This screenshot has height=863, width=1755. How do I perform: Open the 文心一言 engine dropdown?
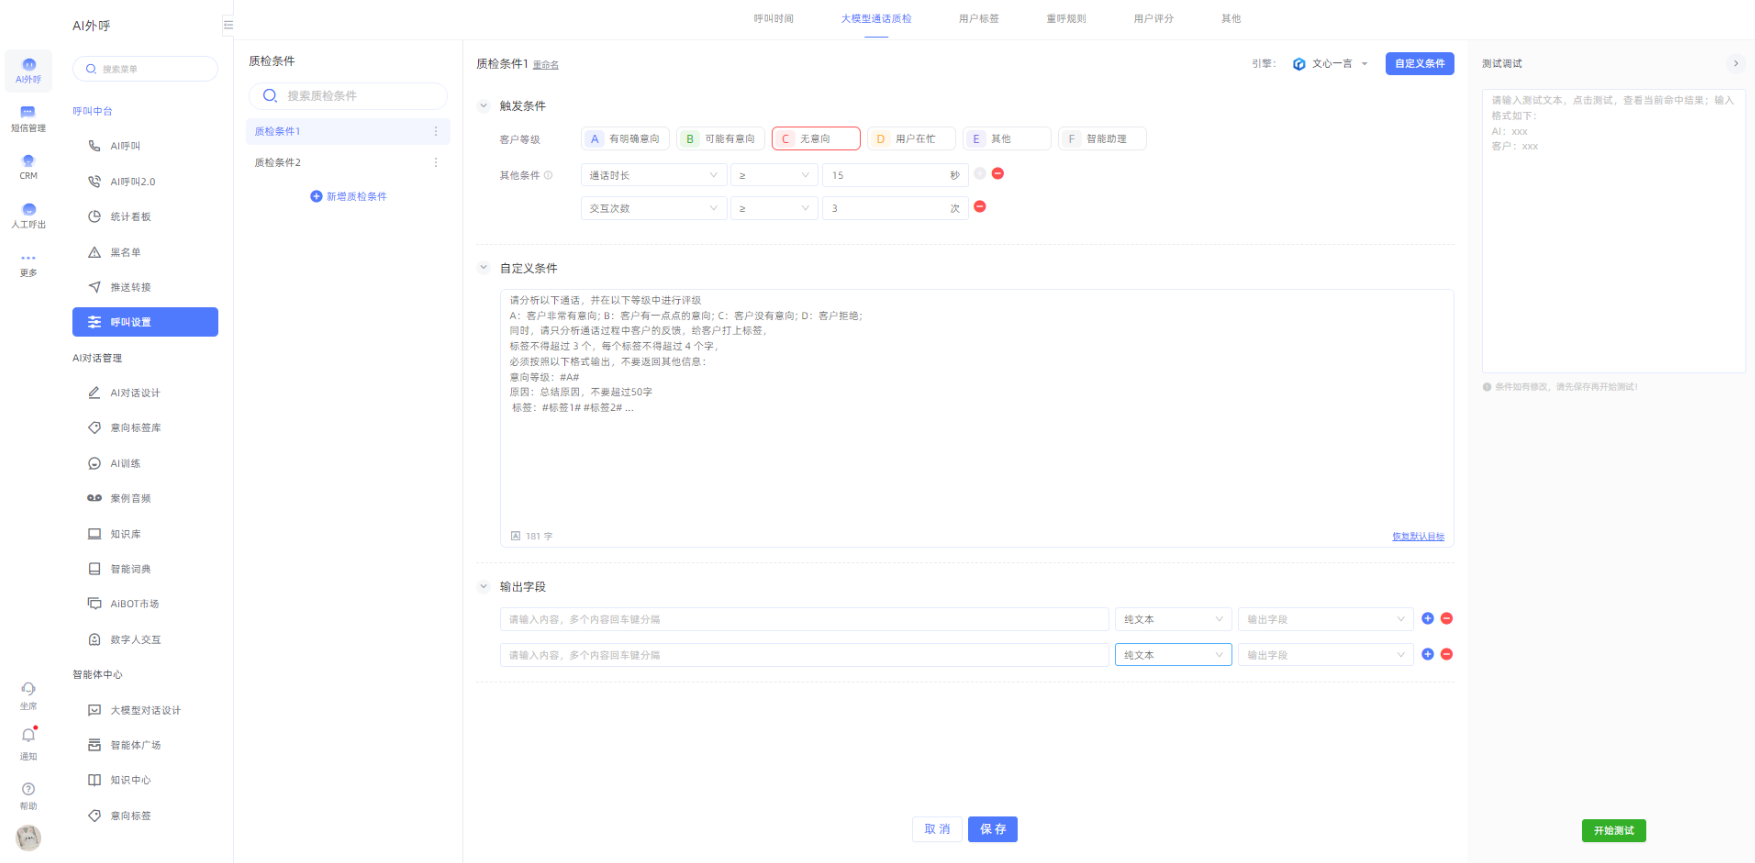pyautogui.click(x=1331, y=64)
